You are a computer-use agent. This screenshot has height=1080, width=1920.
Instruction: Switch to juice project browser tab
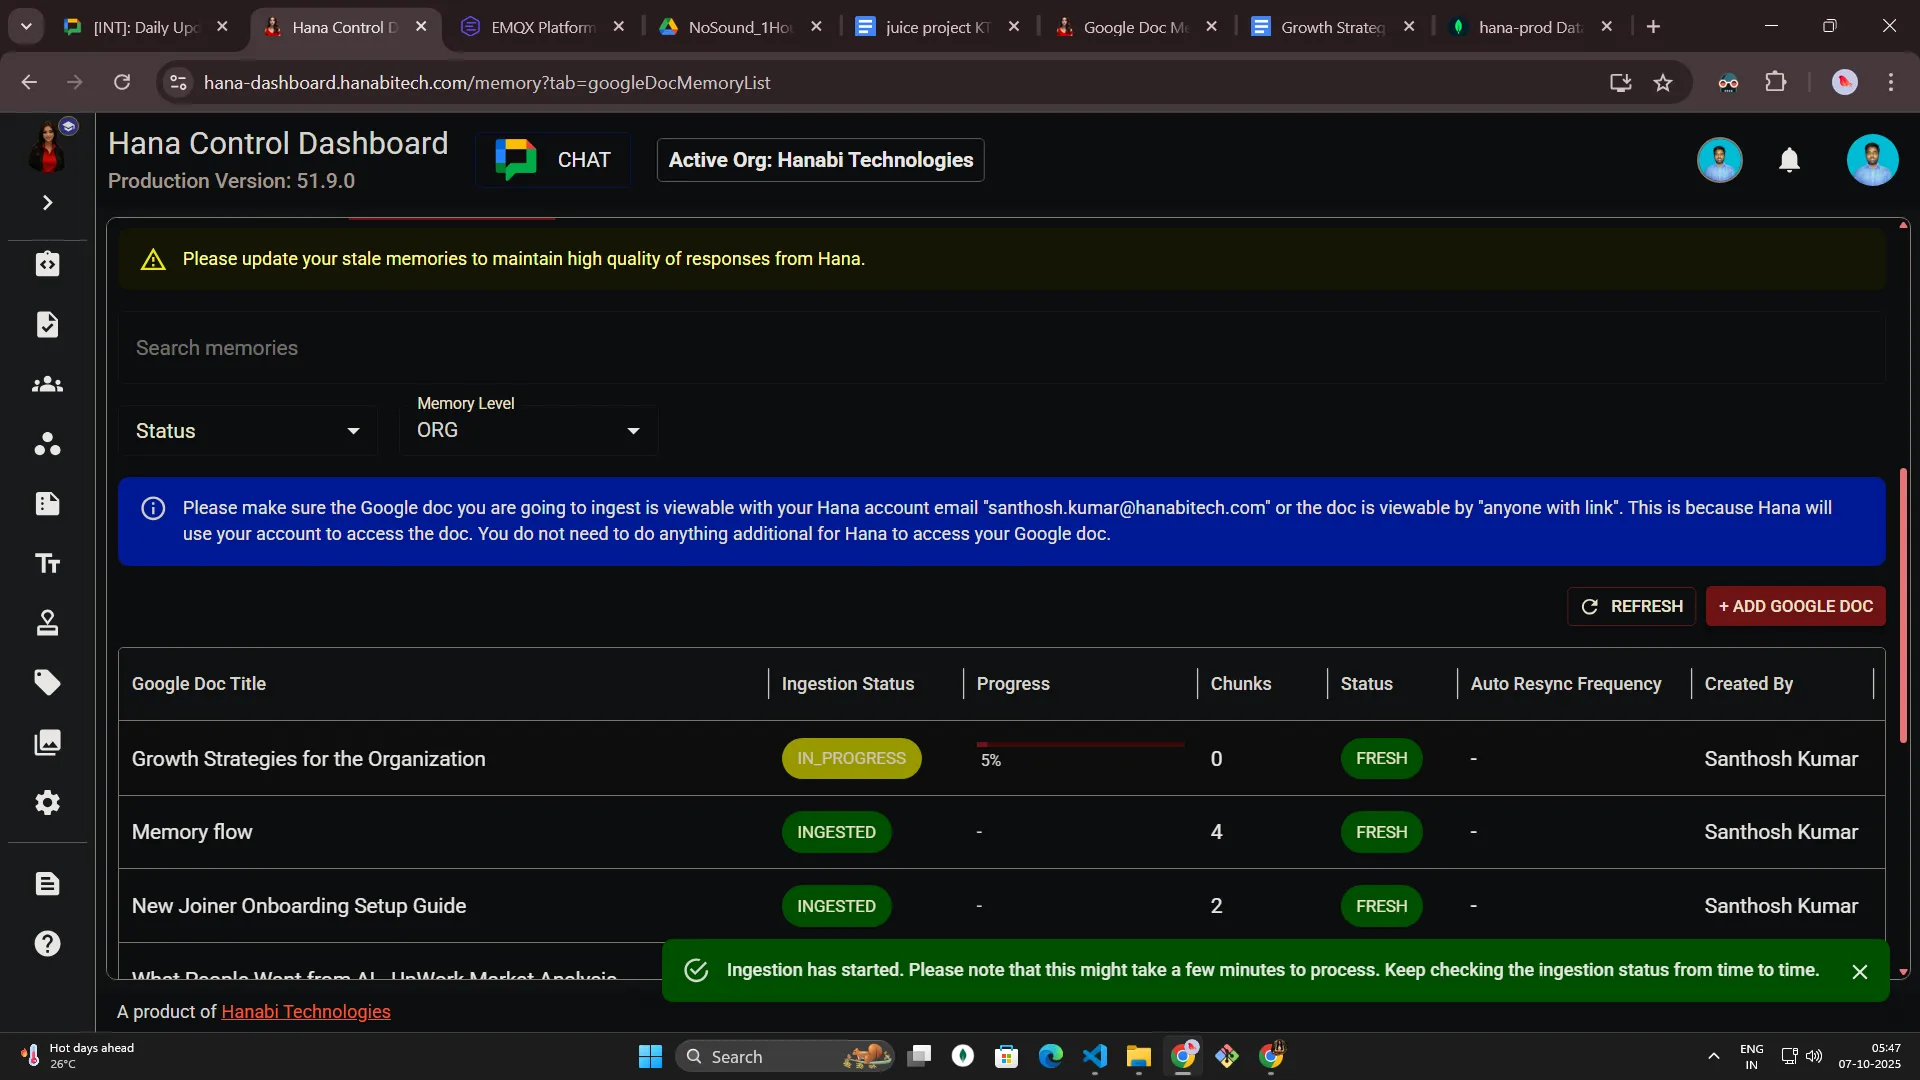point(935,27)
